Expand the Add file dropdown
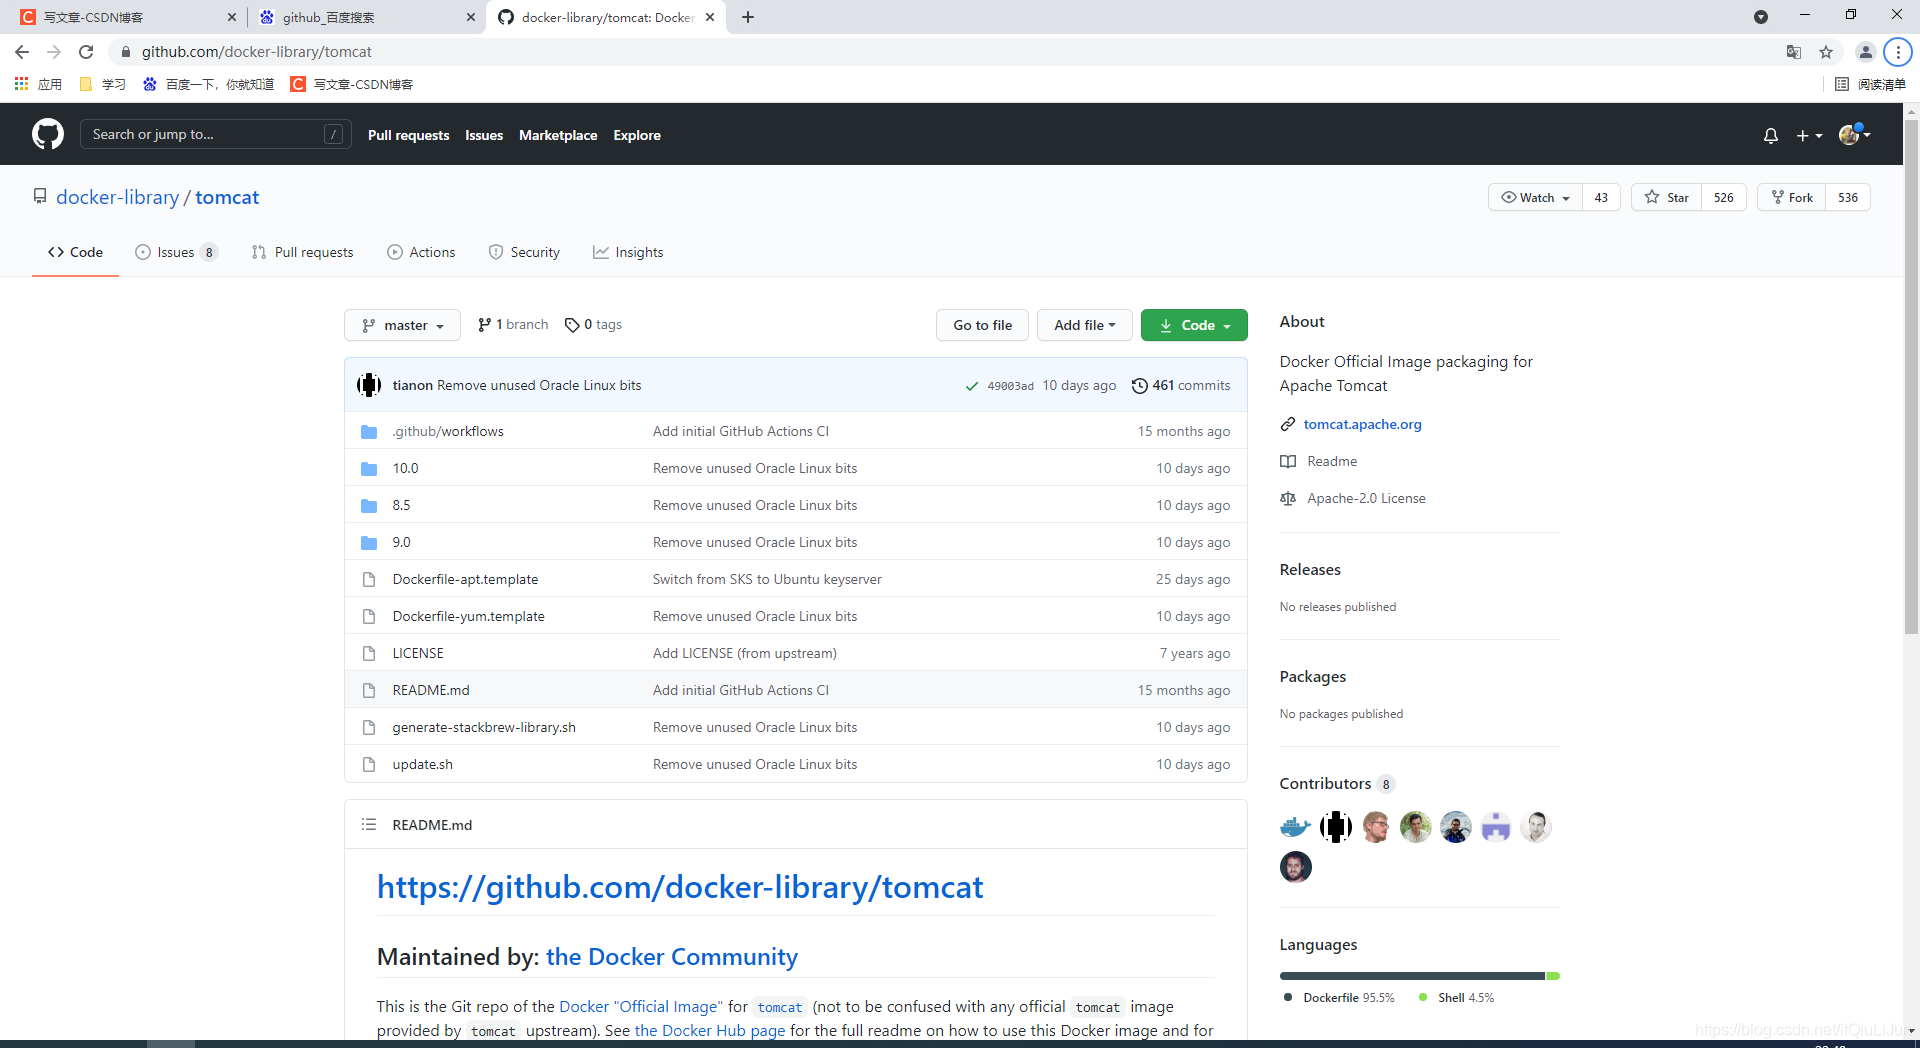This screenshot has width=1920, height=1048. point(1084,325)
